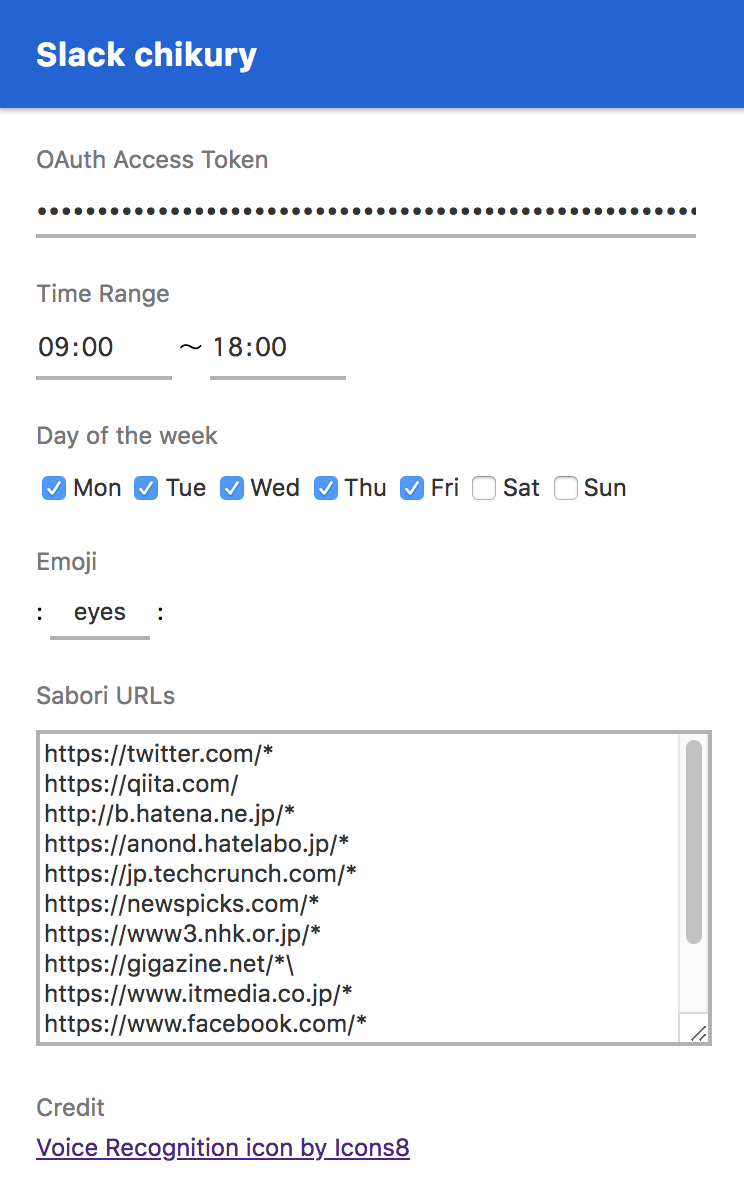Open the Voice Recognition icon by Icons8 link
The width and height of the screenshot is (744, 1196).
tap(223, 1147)
